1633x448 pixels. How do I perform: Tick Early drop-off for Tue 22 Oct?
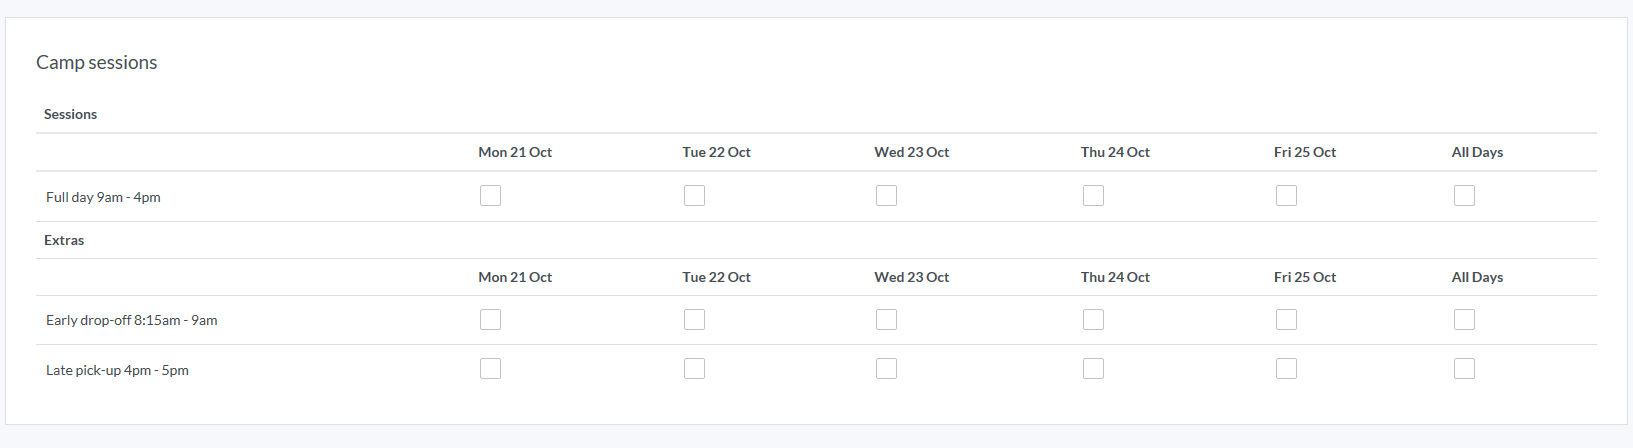[x=694, y=320]
